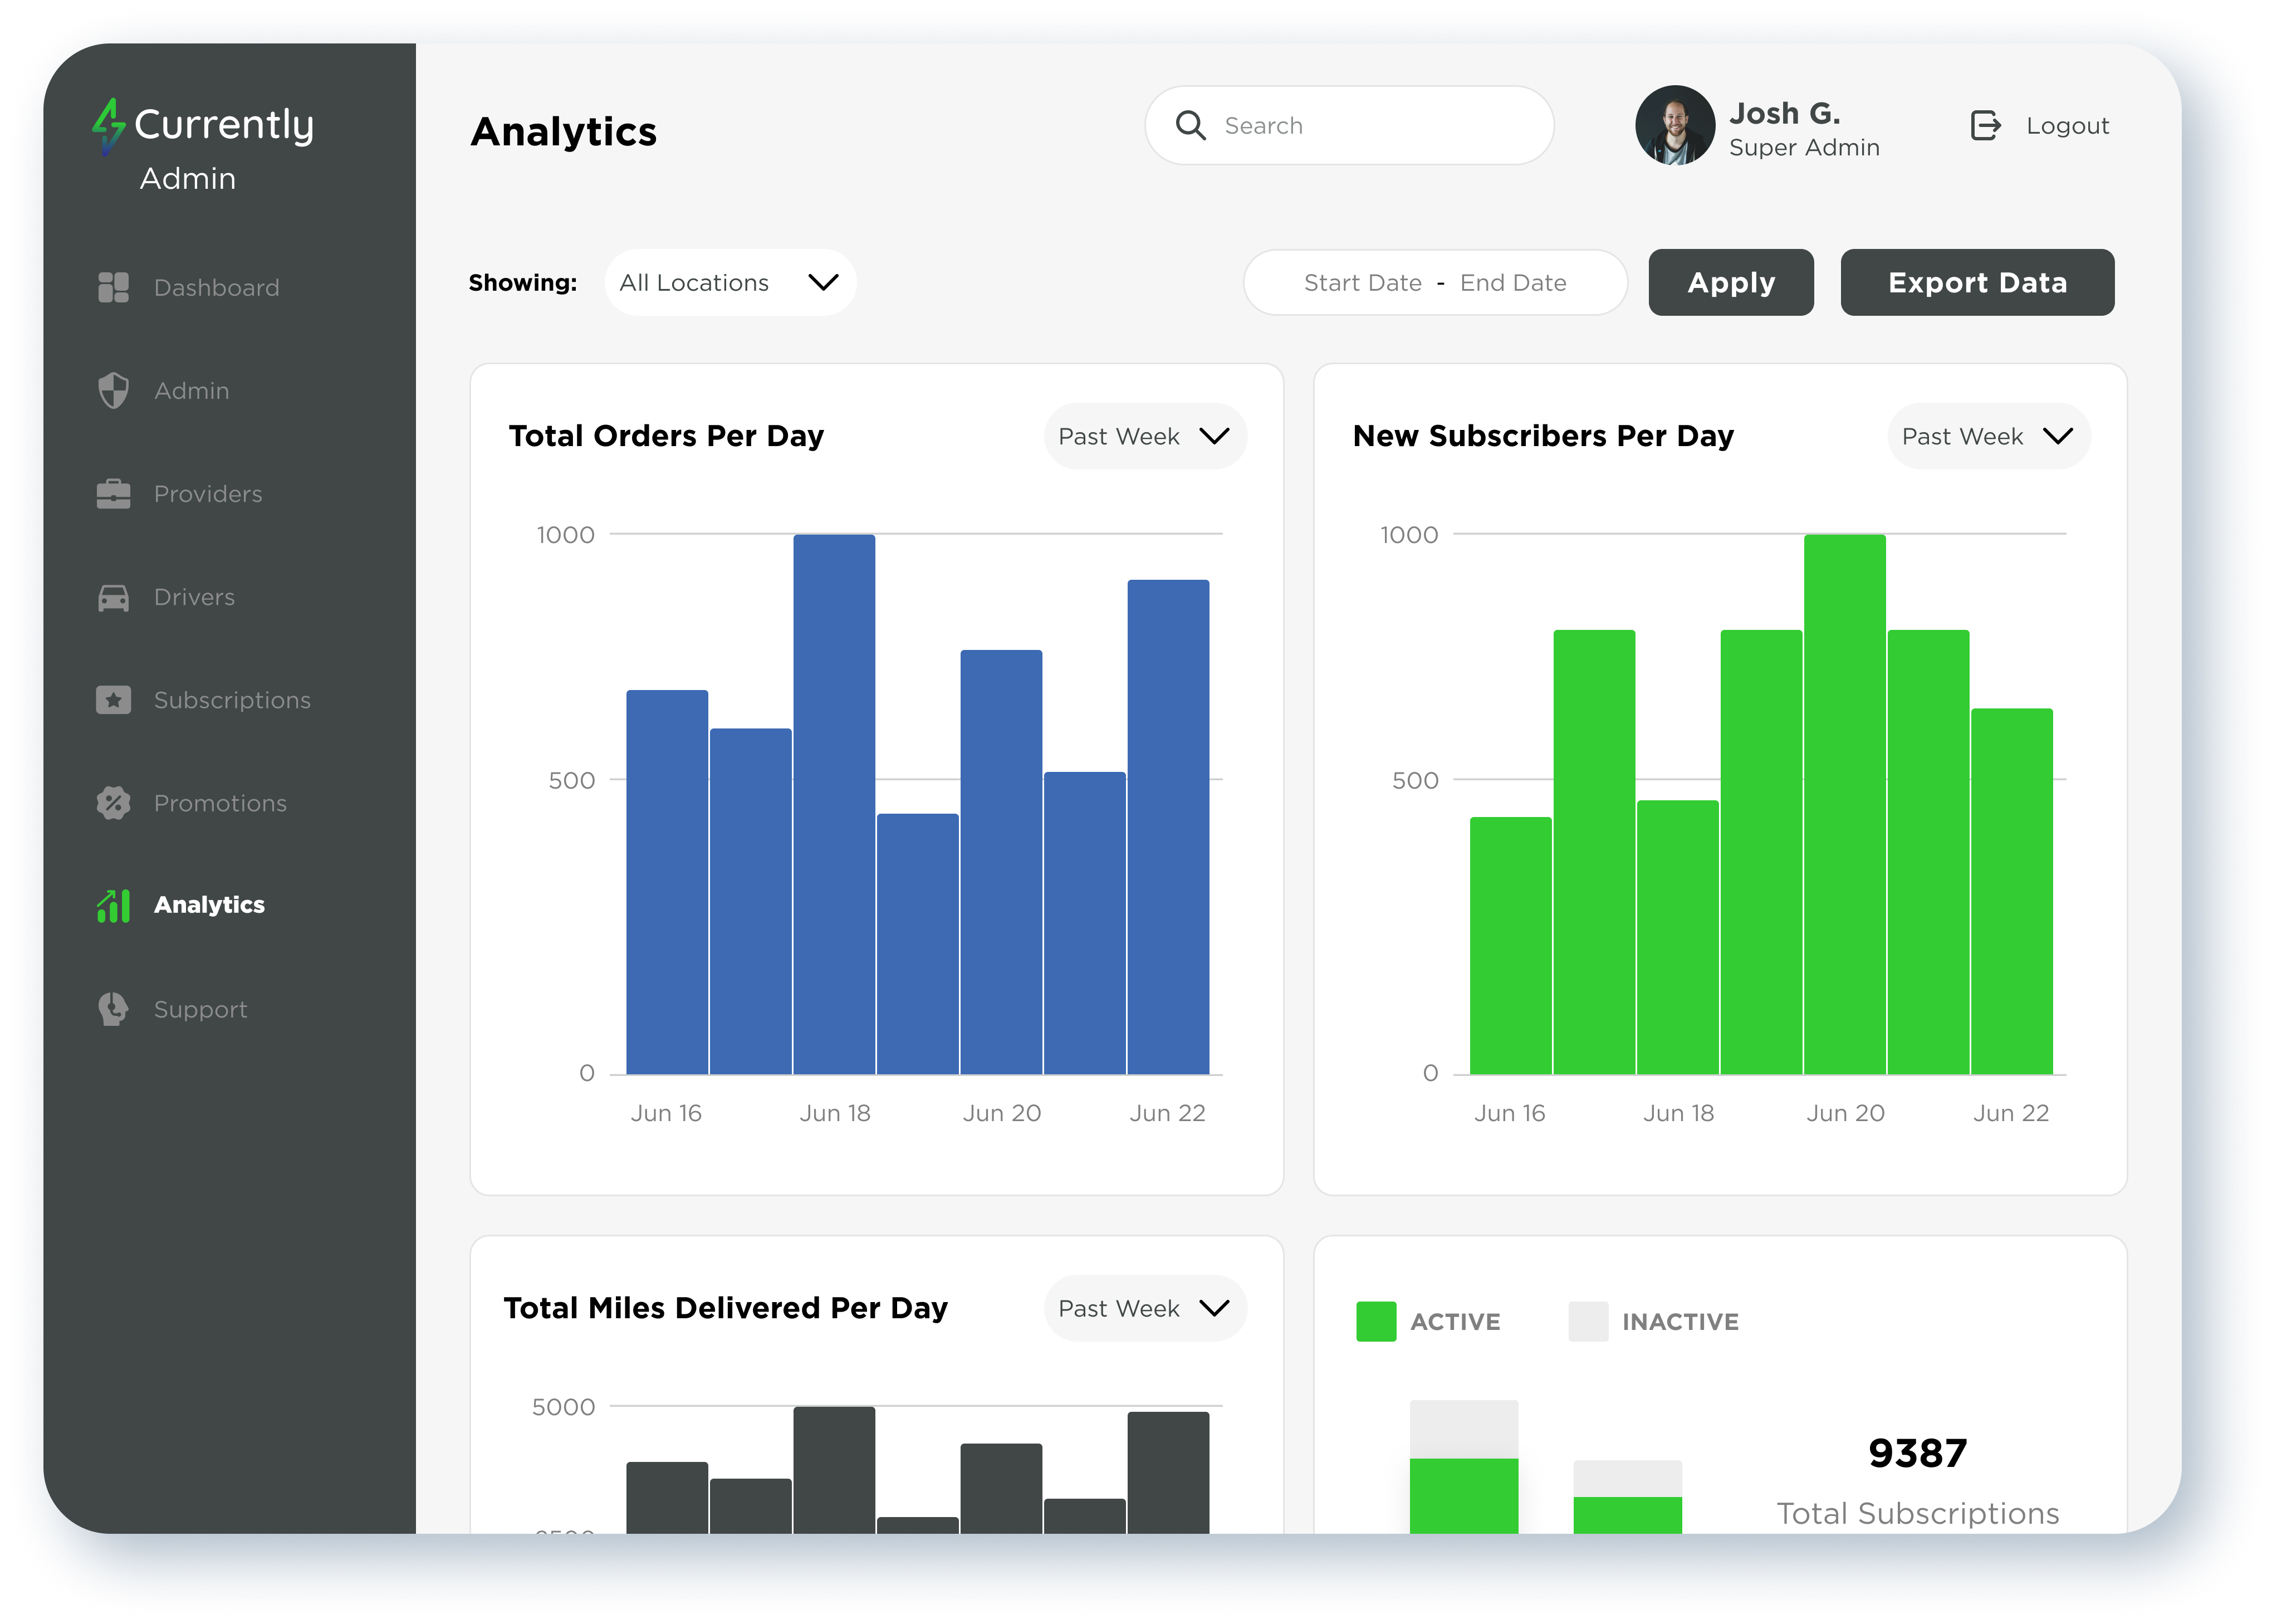Select the Analytics sidebar label
This screenshot has height=1624, width=2272.
click(209, 904)
